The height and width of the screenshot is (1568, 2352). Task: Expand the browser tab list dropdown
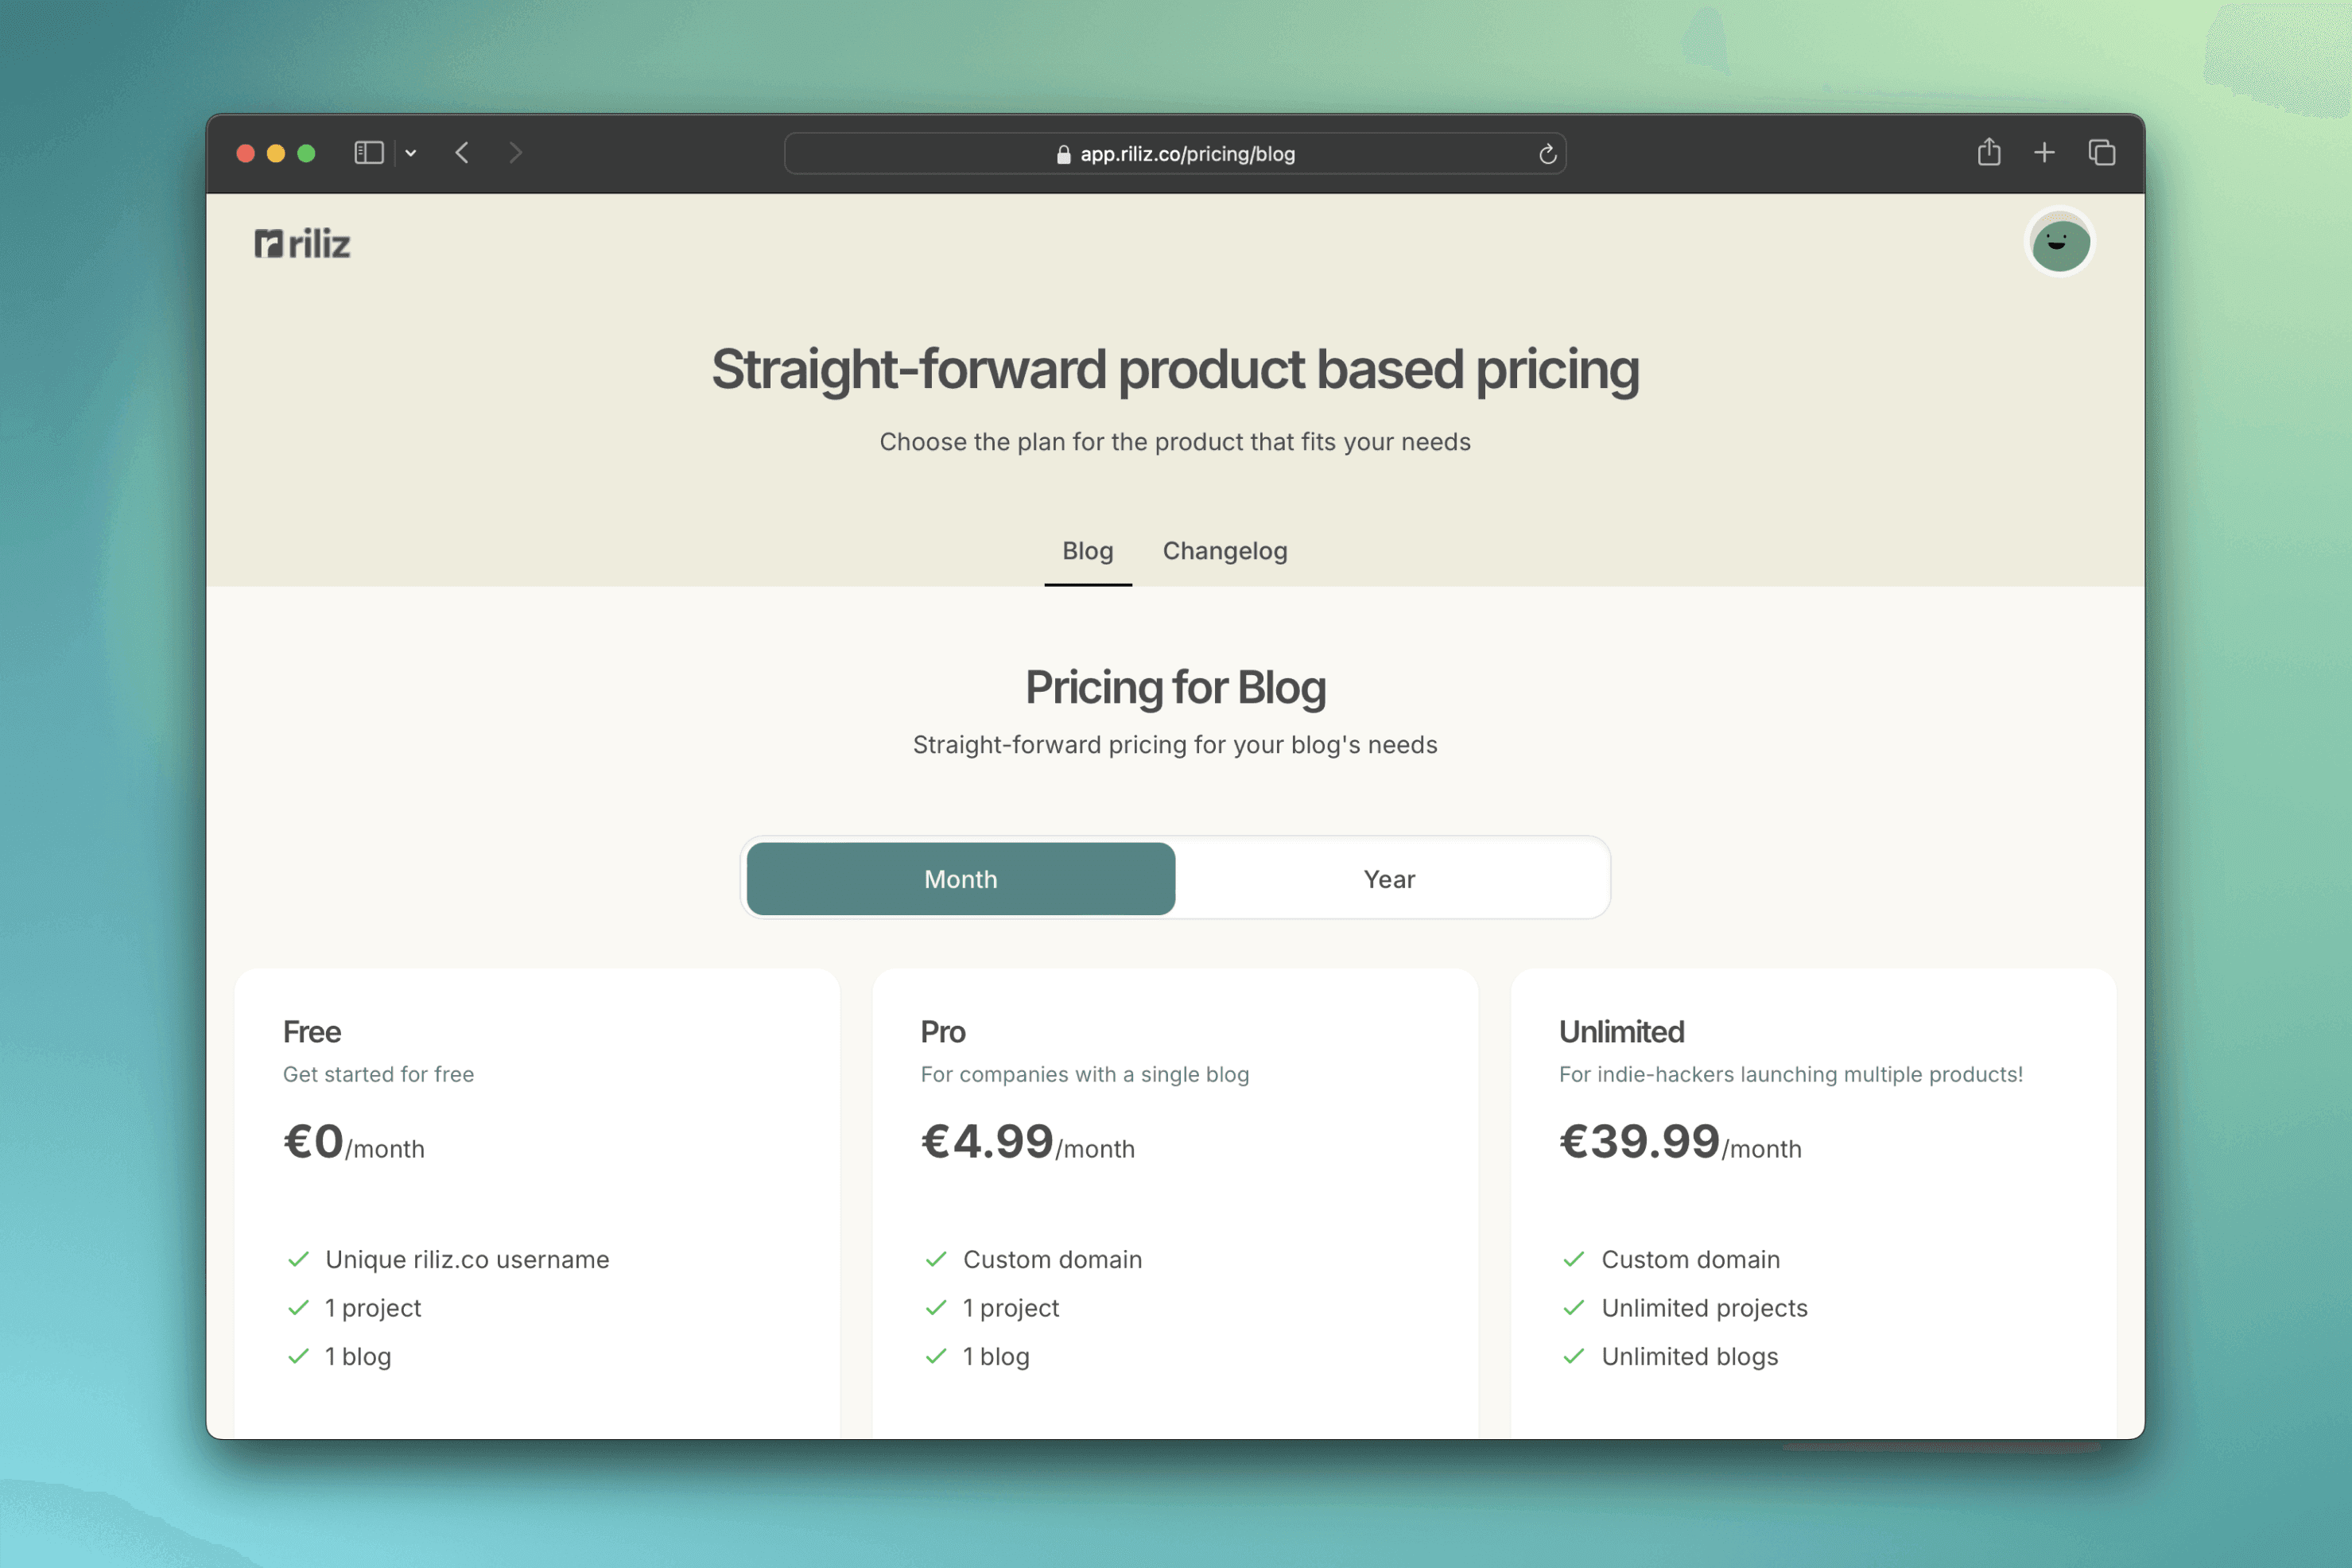pos(409,152)
